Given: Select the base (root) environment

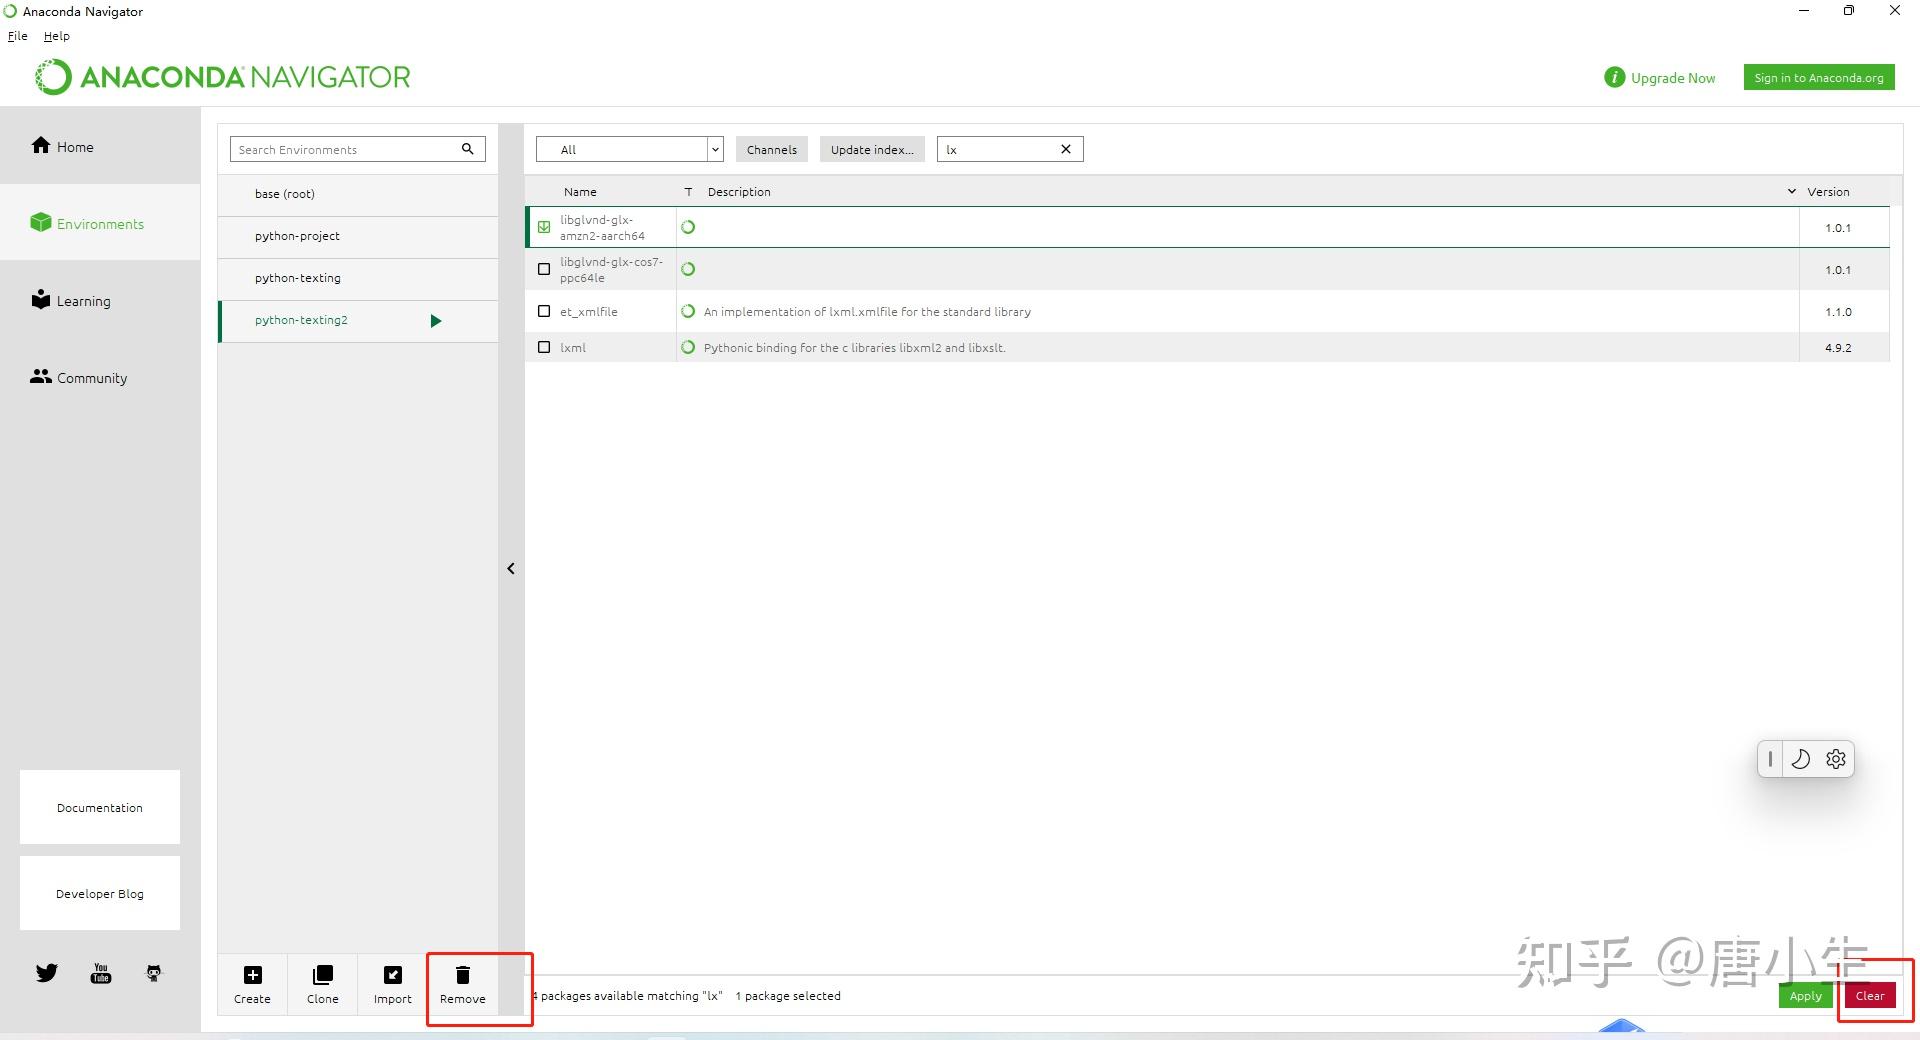Looking at the screenshot, I should click(x=358, y=194).
